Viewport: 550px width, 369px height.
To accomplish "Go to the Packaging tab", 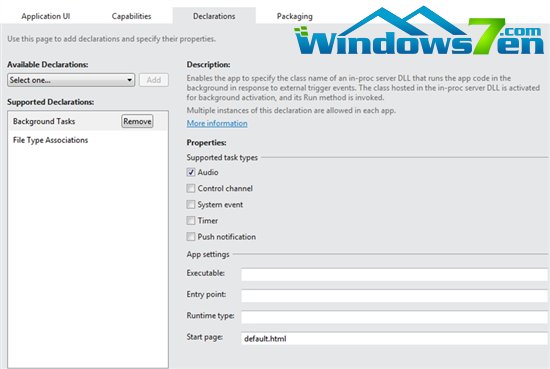I will point(294,16).
